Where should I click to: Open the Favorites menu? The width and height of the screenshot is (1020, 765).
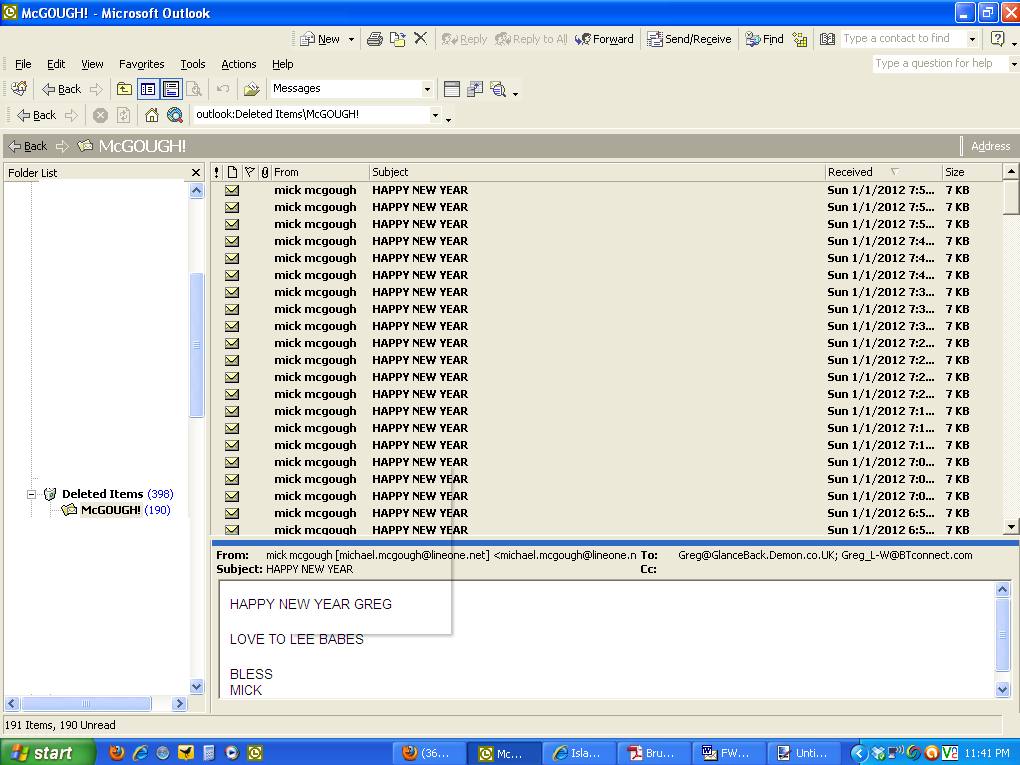(x=141, y=64)
